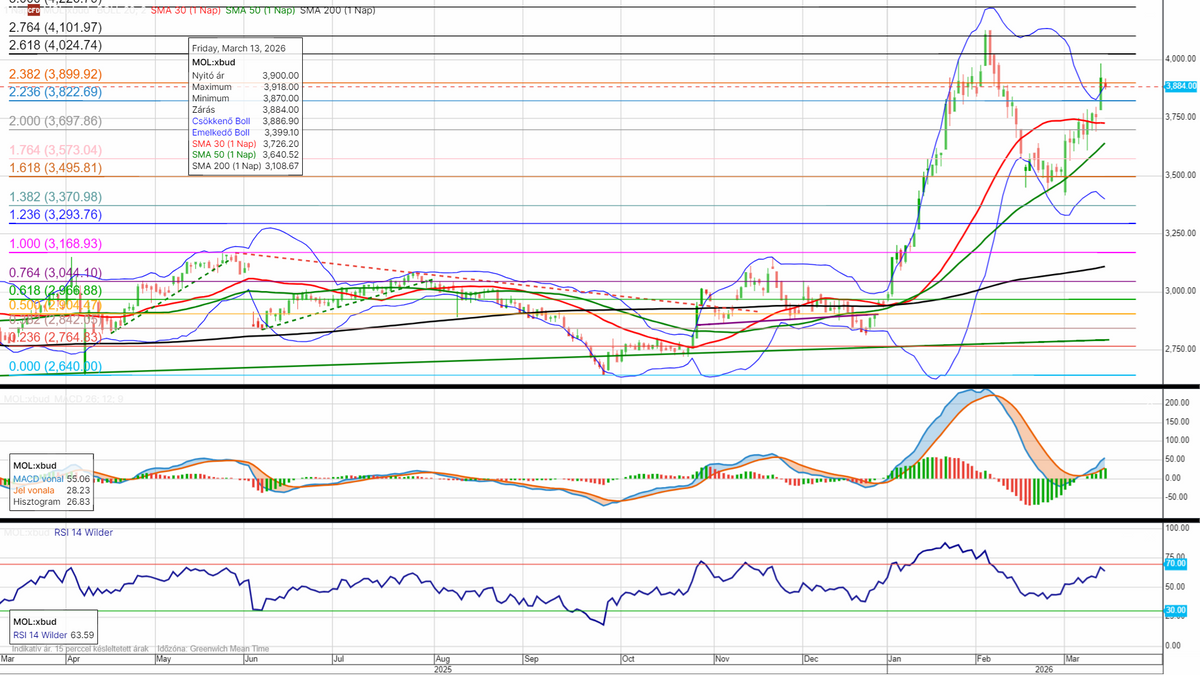Image resolution: width=1200 pixels, height=675 pixels.
Task: Click the RSI 70.00 overbought level tag
Action: [x=1178, y=564]
